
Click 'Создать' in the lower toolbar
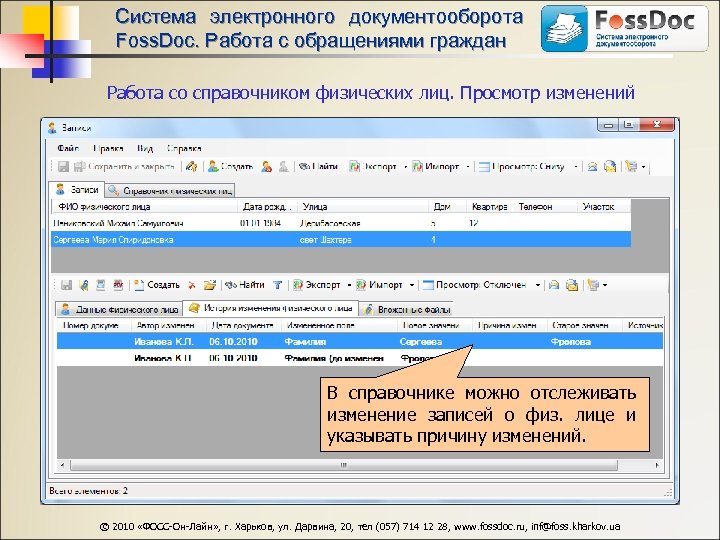pos(157,285)
